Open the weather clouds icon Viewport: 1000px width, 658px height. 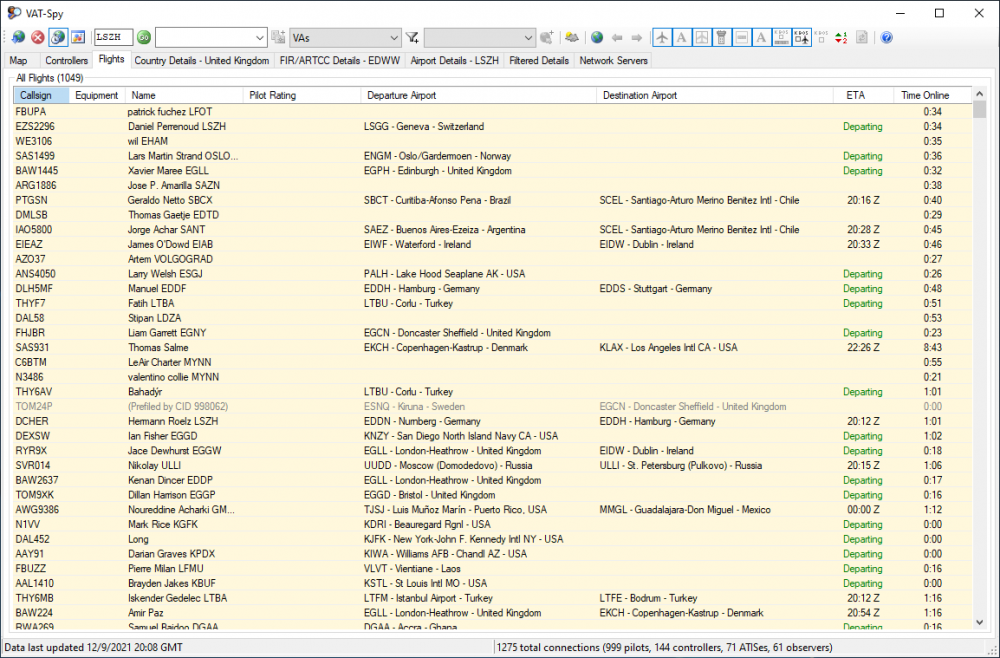(x=572, y=38)
